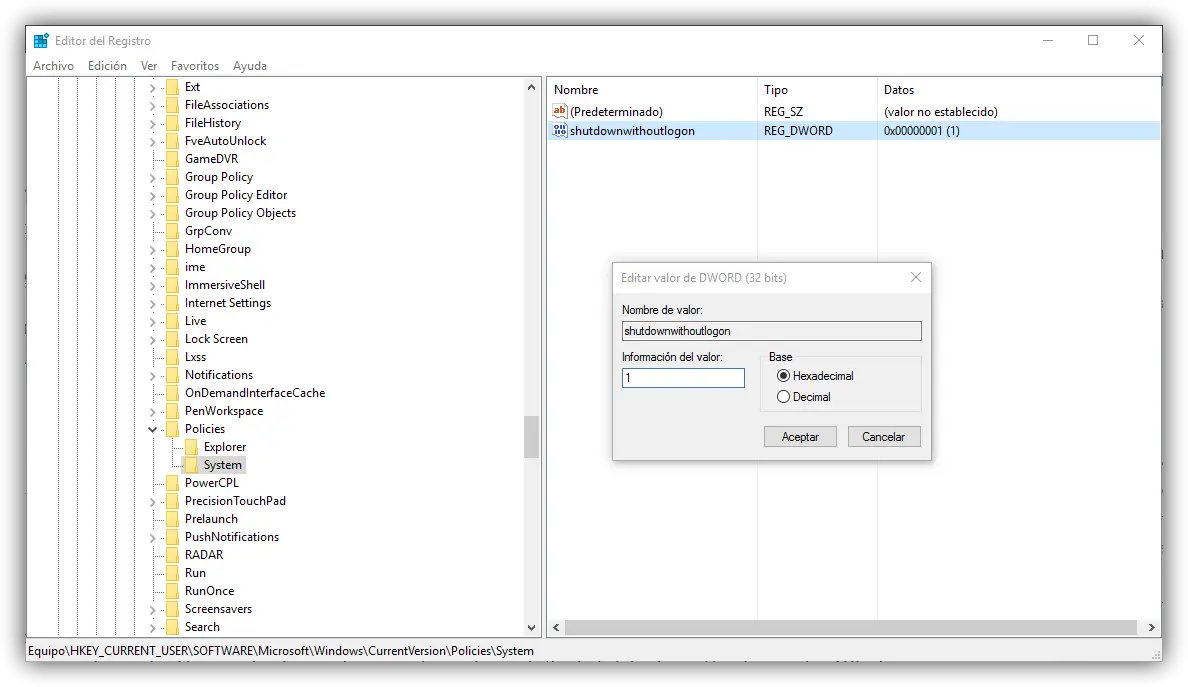Click the Registry Editor app icon in title bar
Screen dimensions: 1188x687
coord(41,41)
